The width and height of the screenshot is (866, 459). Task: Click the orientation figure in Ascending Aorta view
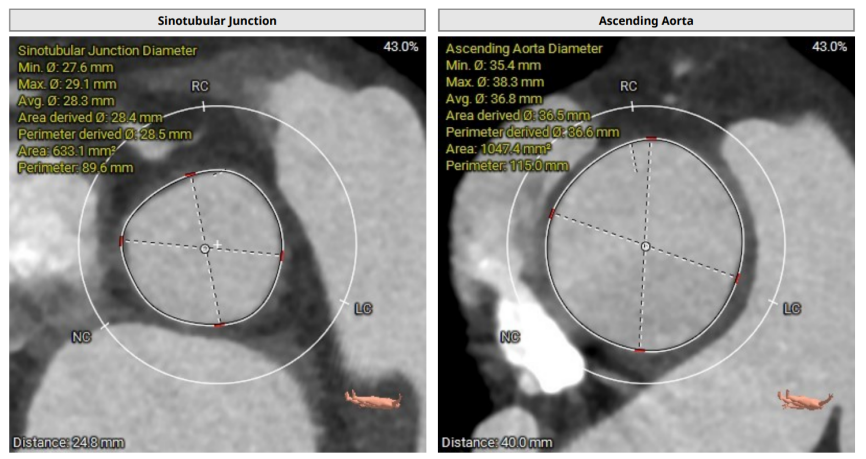805,400
